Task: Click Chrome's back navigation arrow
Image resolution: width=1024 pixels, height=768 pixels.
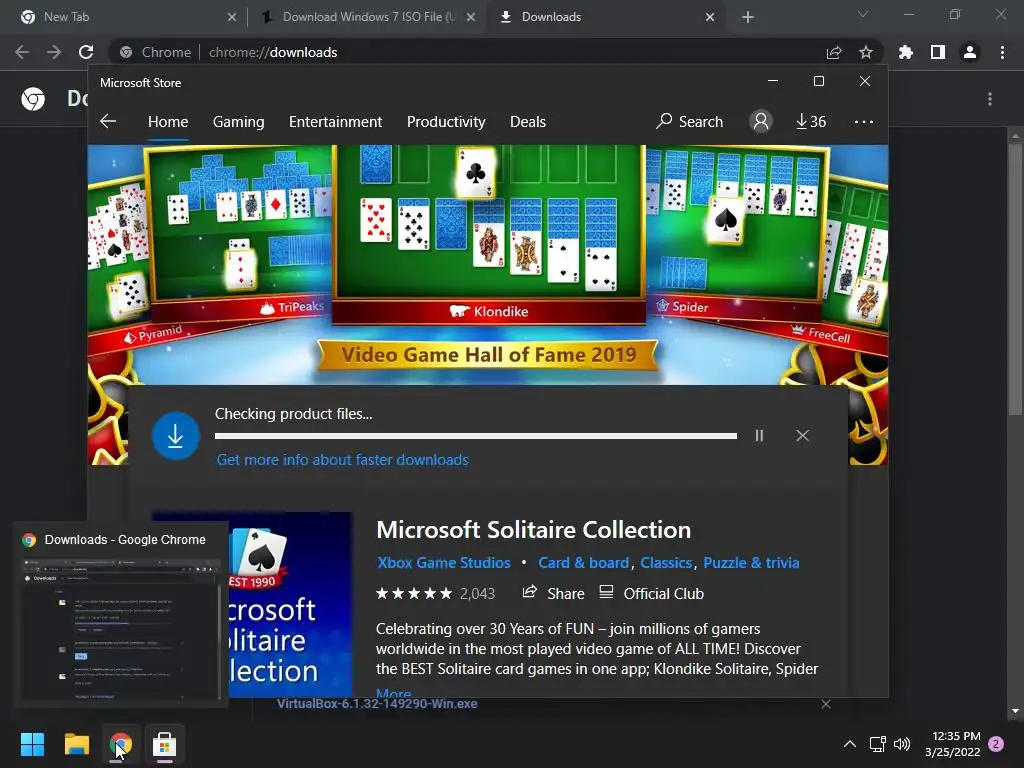Action: [x=22, y=52]
